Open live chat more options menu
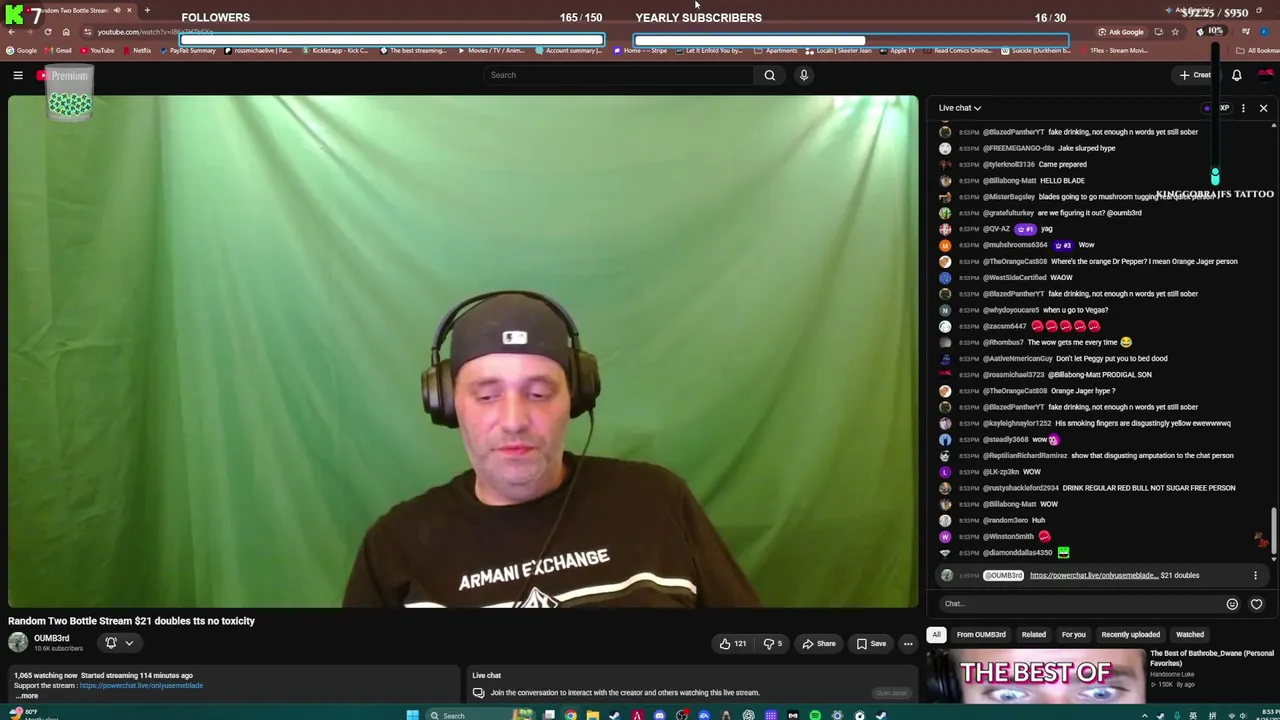Image resolution: width=1280 pixels, height=720 pixels. 1243,108
